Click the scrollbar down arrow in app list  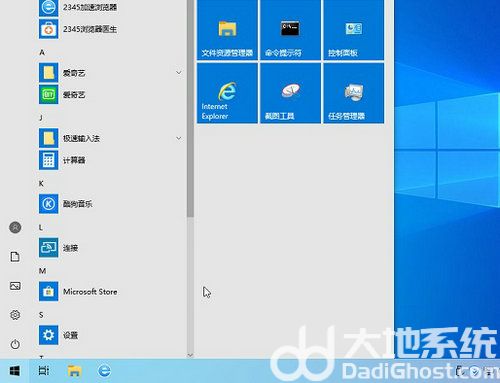190,355
